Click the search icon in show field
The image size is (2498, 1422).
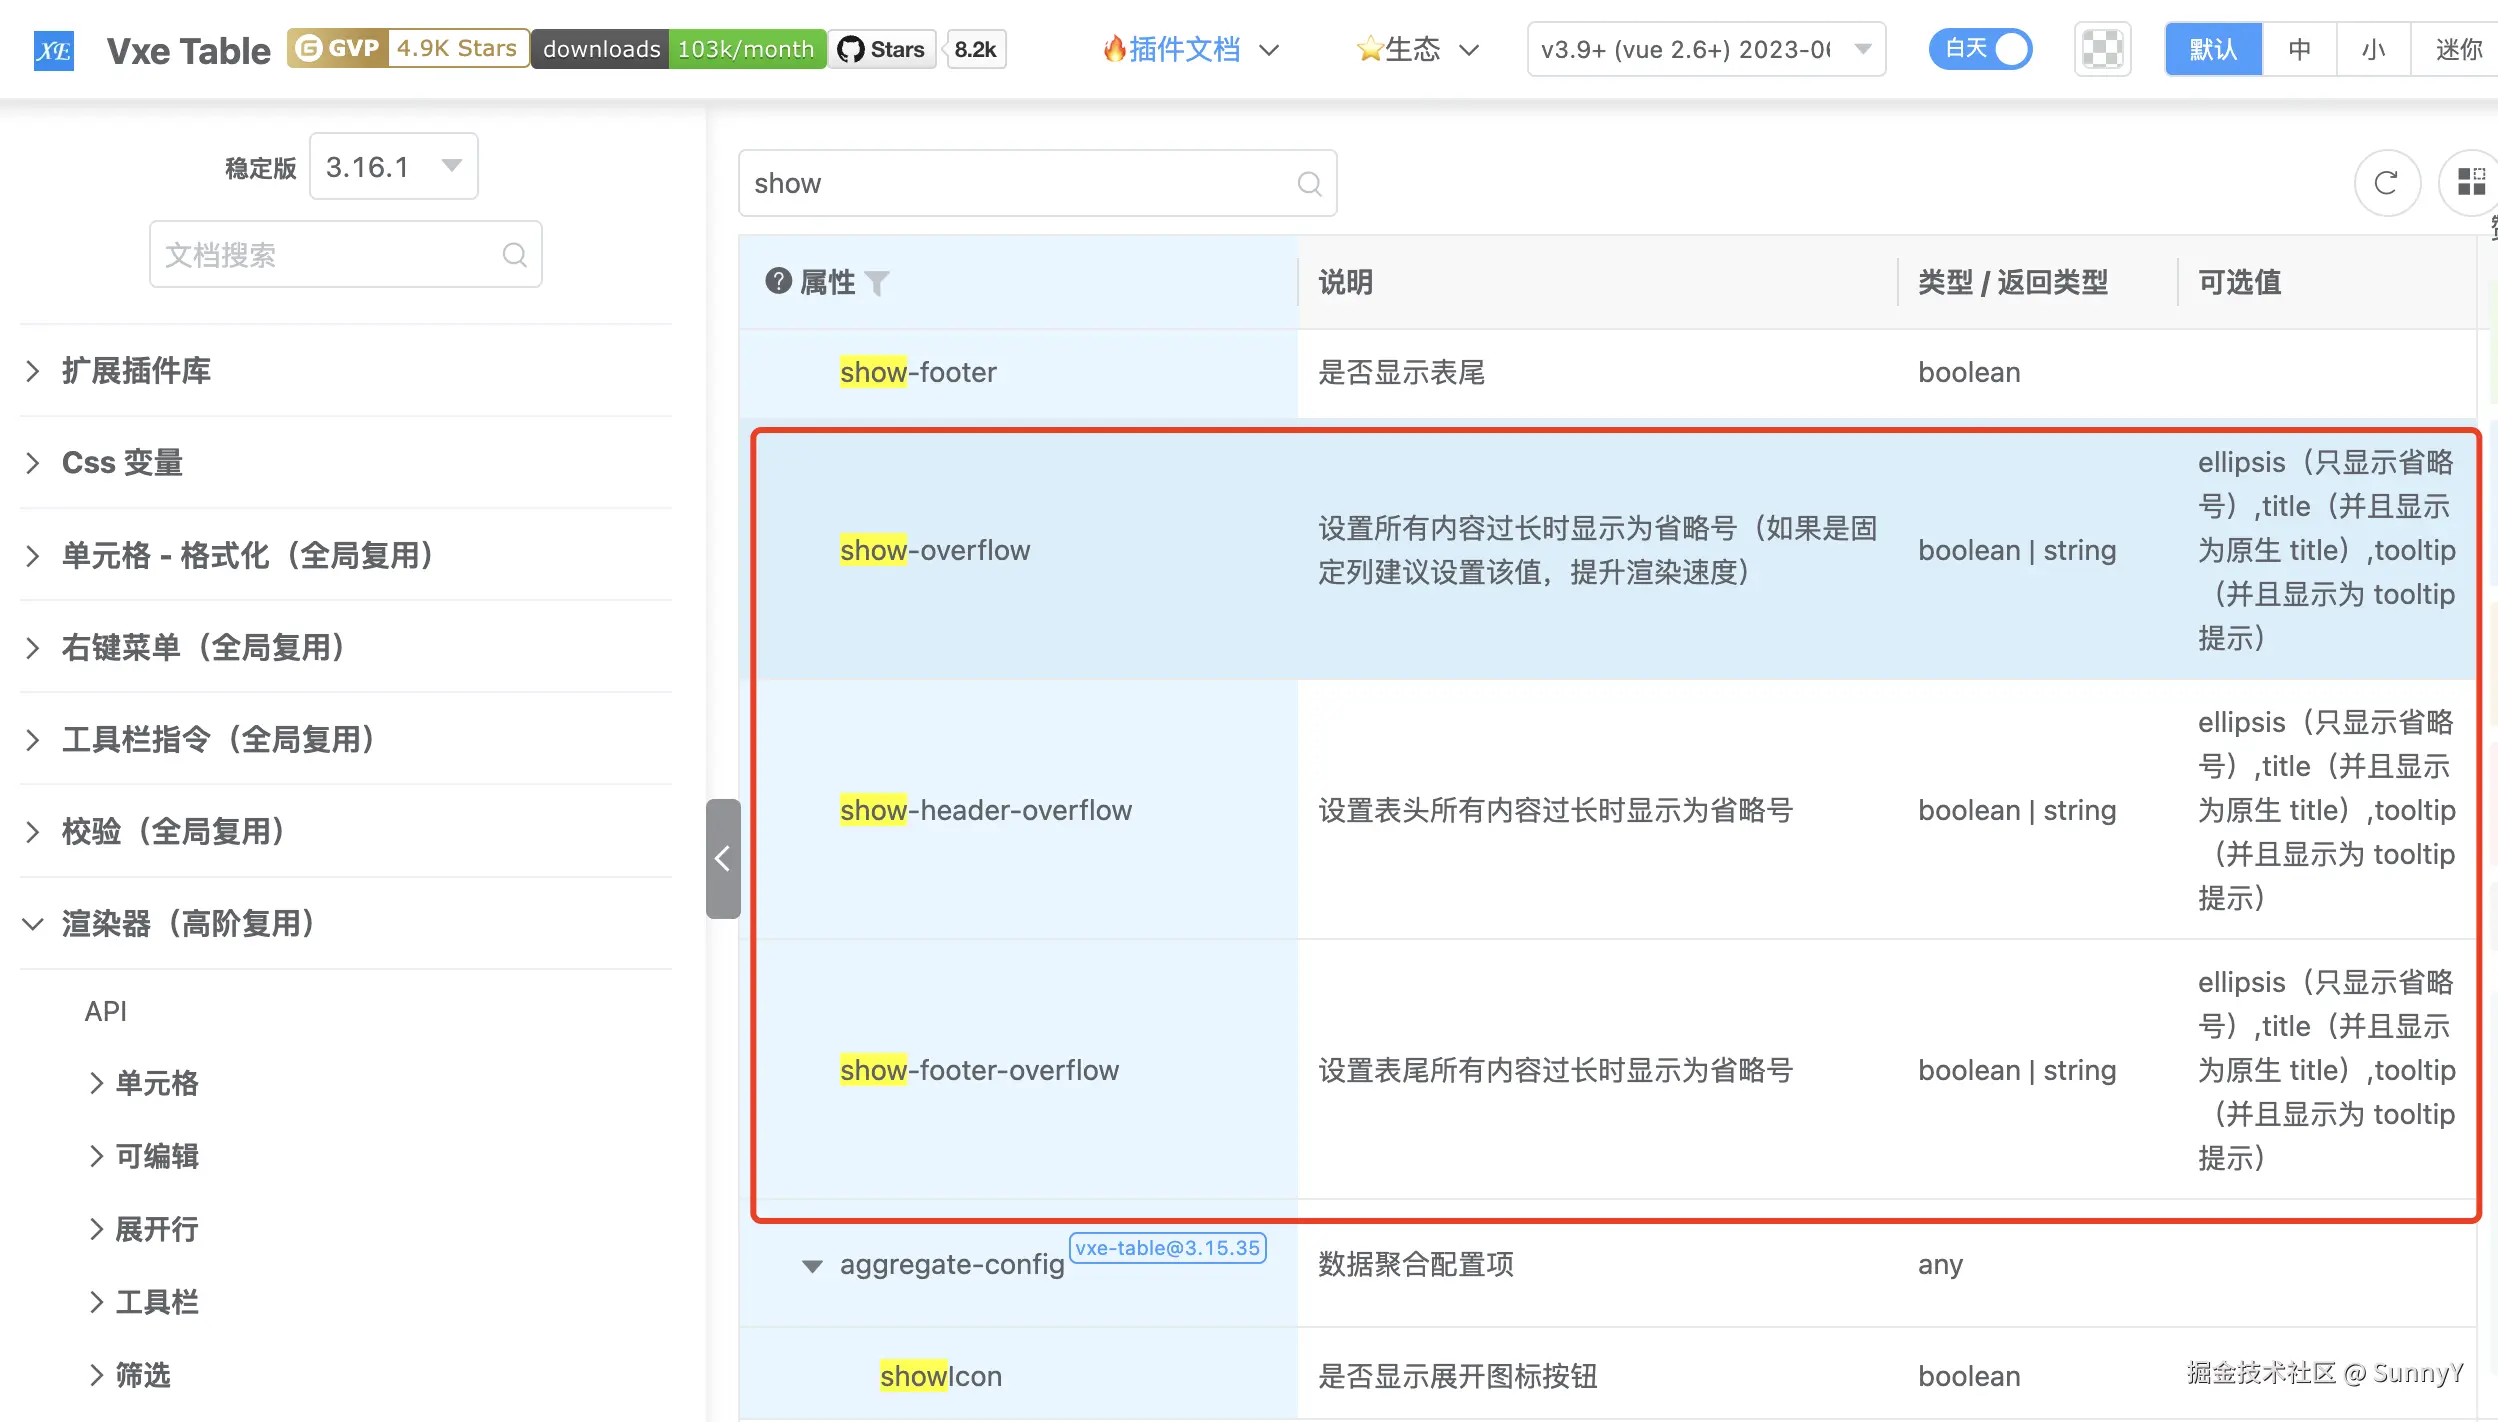click(x=1309, y=184)
